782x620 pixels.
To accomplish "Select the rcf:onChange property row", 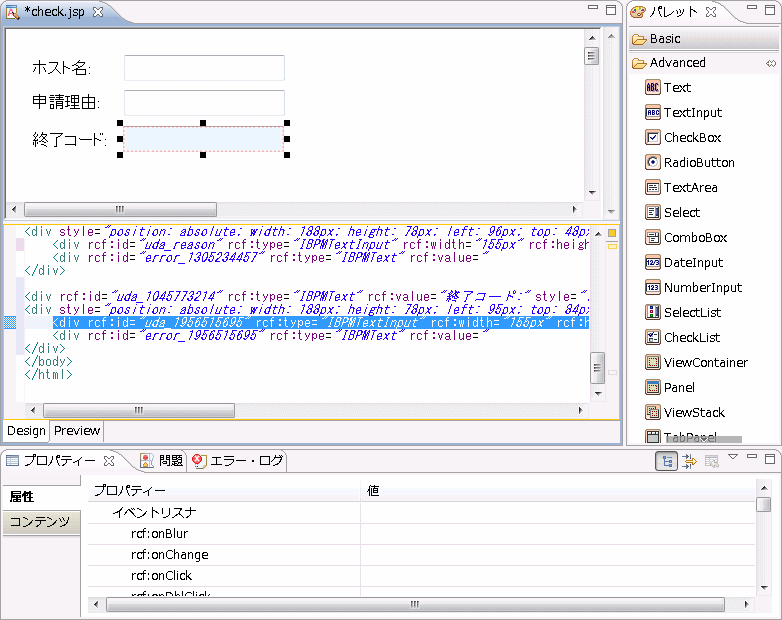I will tap(421, 555).
